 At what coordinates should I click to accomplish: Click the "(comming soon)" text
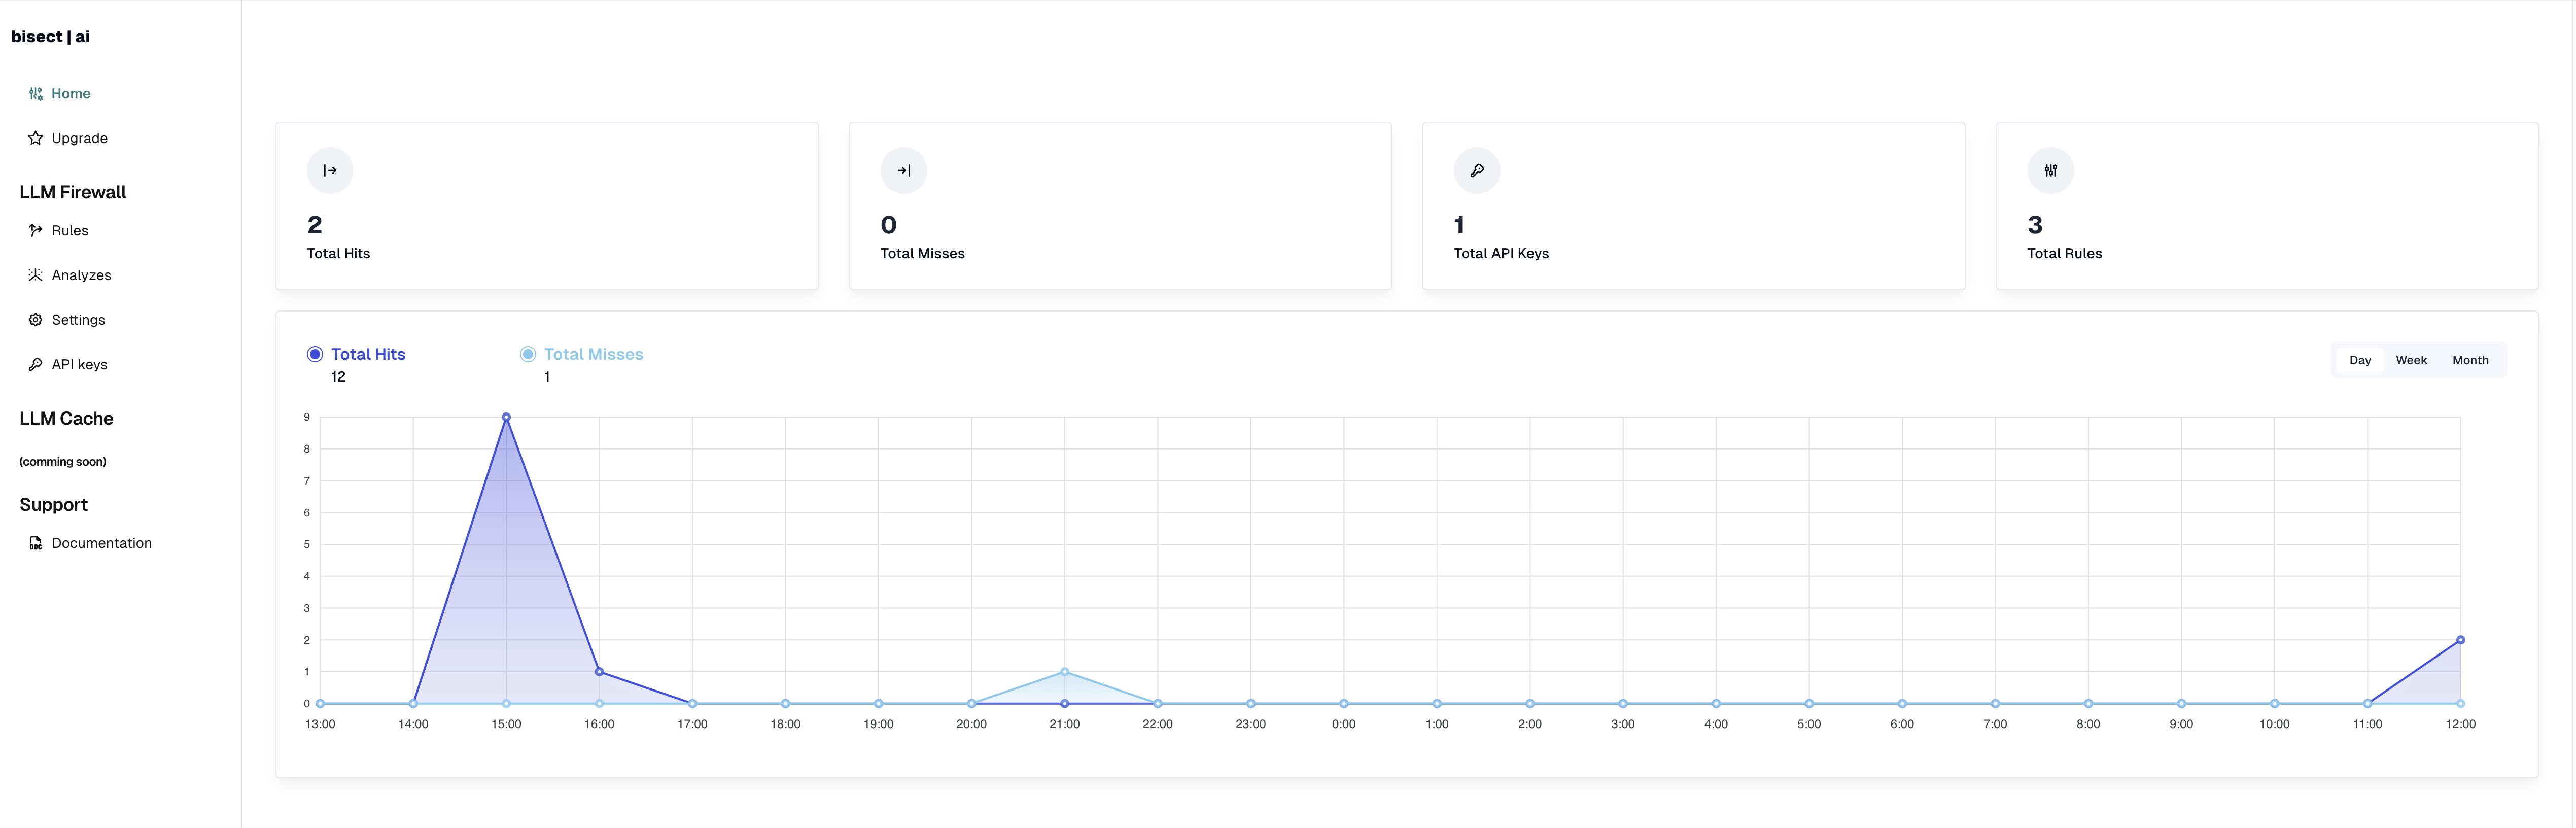click(63, 462)
